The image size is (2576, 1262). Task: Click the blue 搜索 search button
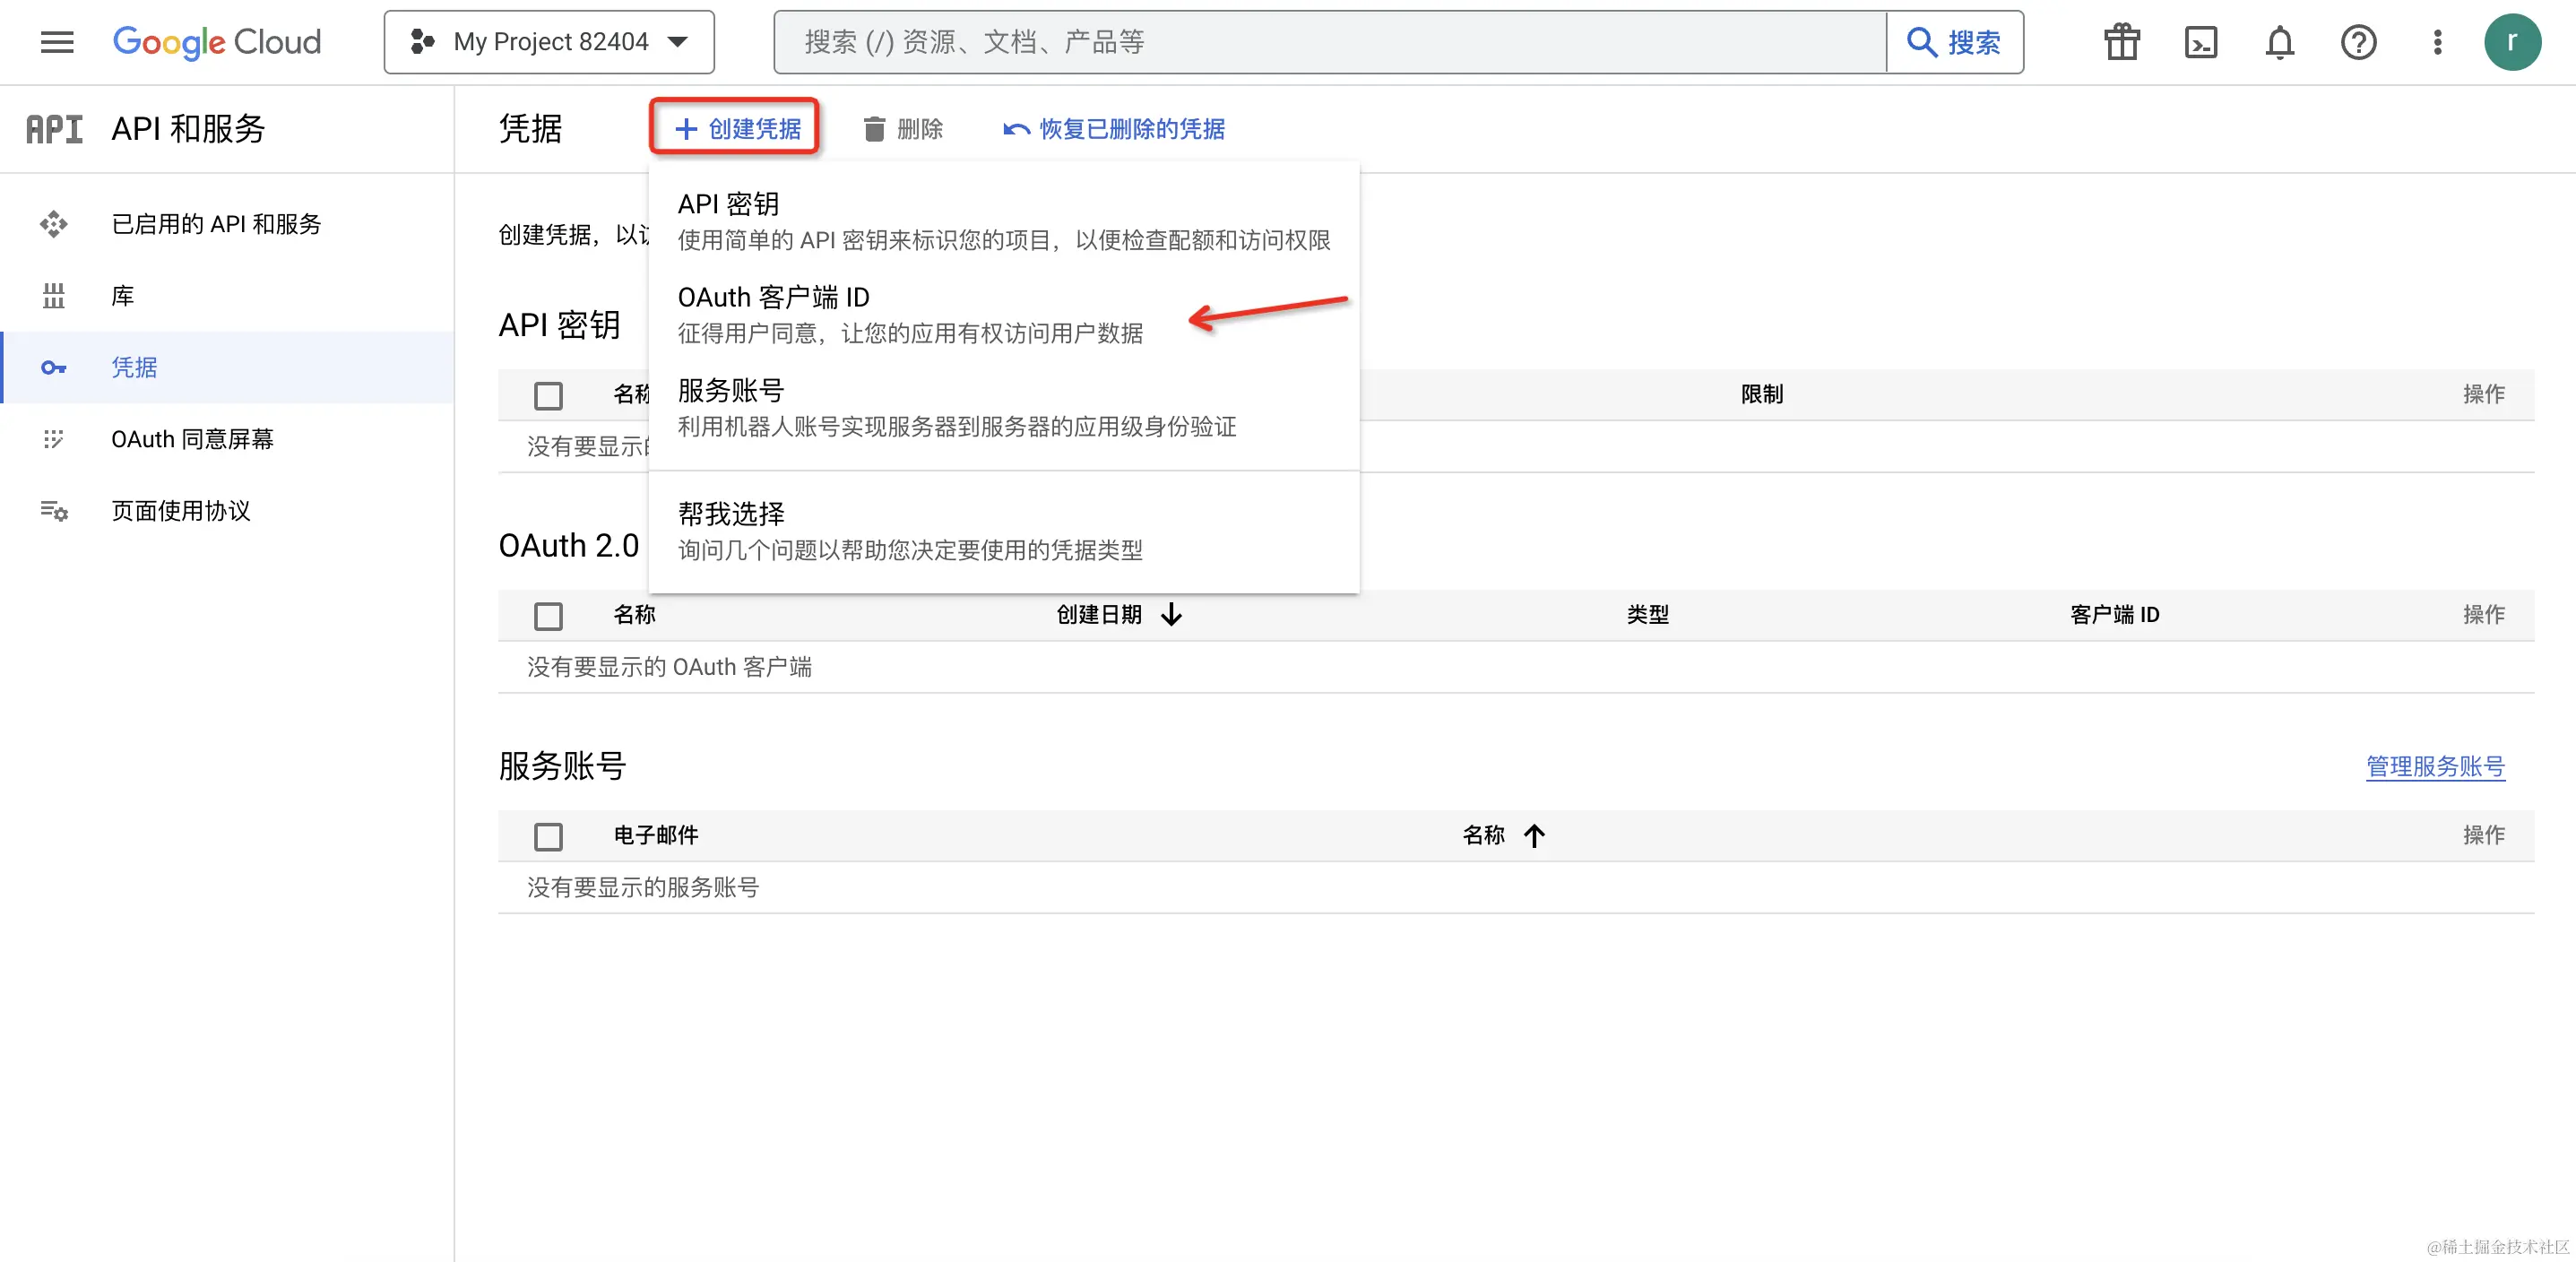click(1955, 42)
